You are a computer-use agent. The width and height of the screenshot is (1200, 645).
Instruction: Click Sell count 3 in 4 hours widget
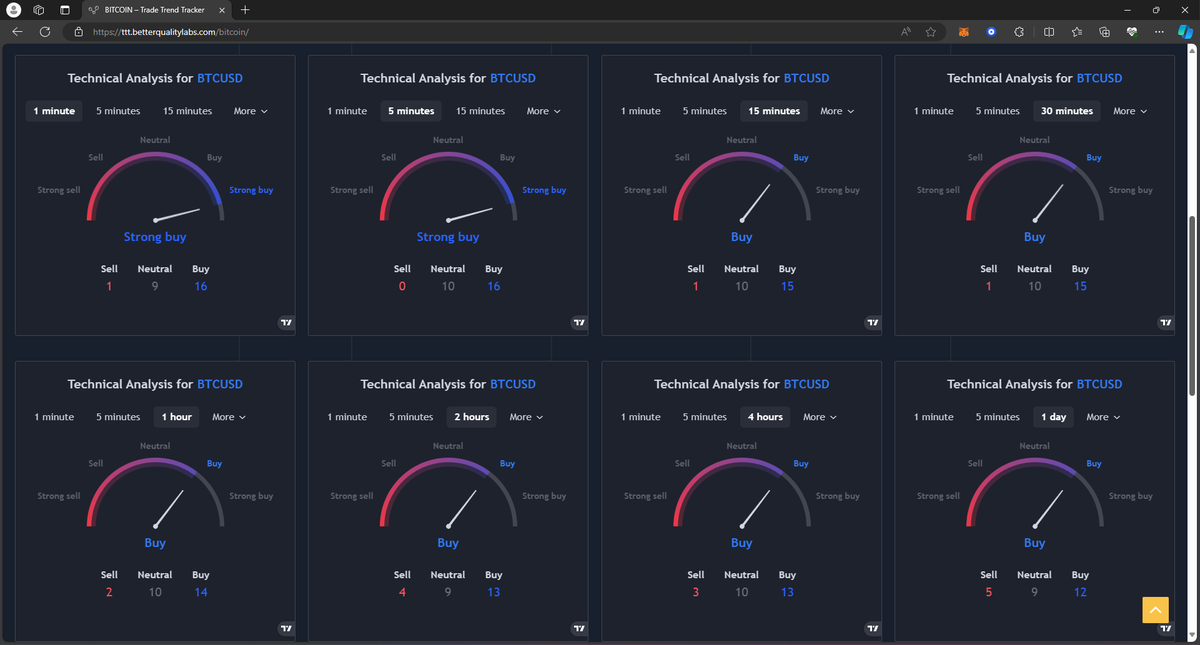pyautogui.click(x=696, y=592)
